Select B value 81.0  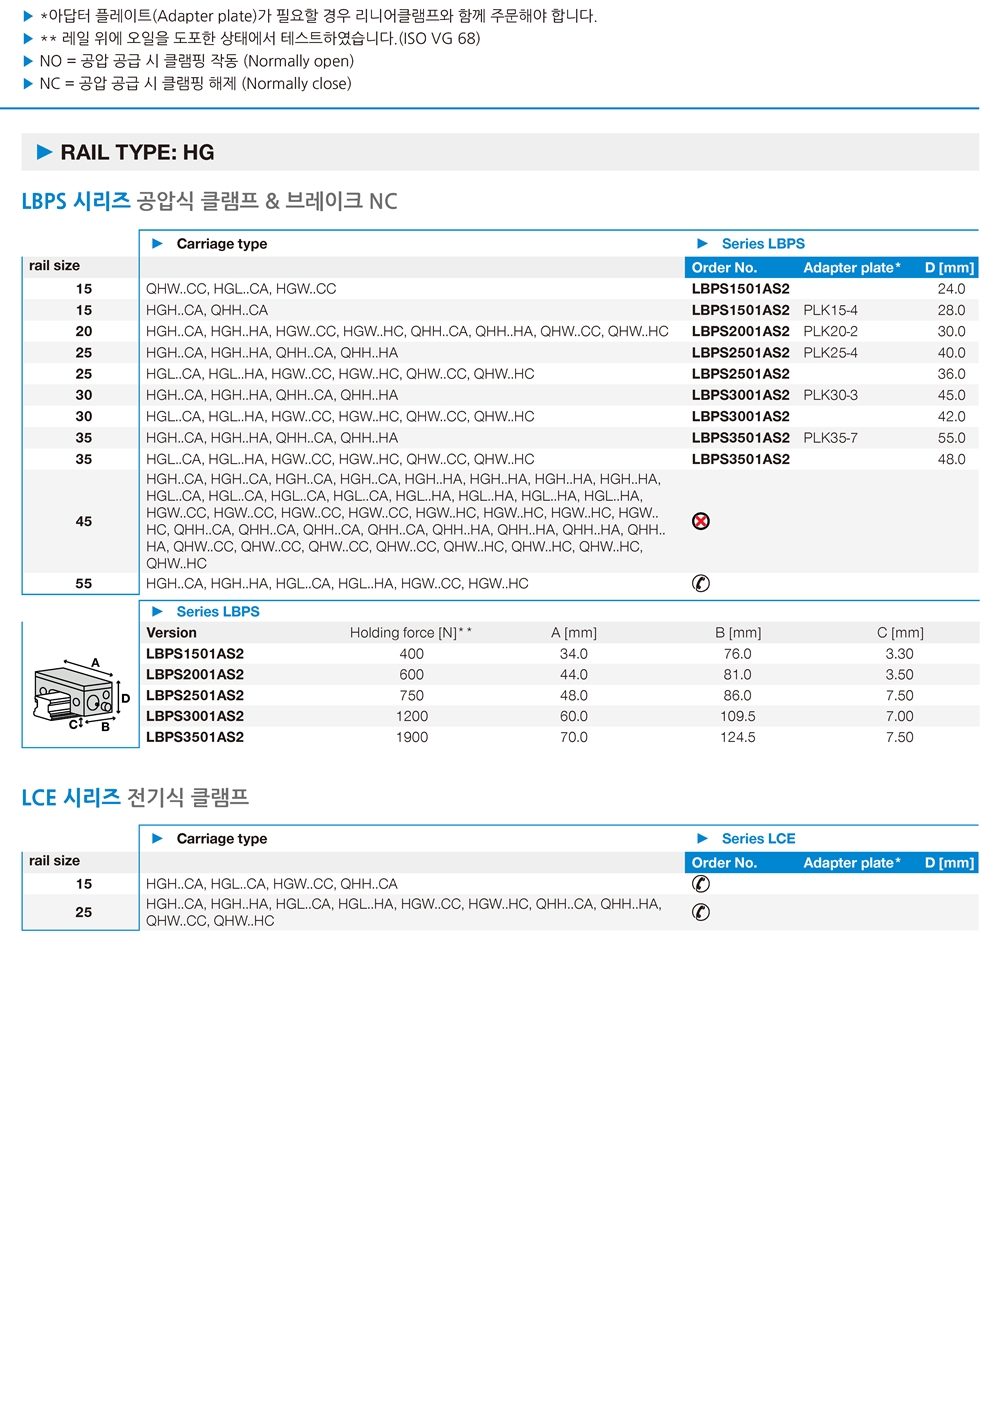coord(738,675)
